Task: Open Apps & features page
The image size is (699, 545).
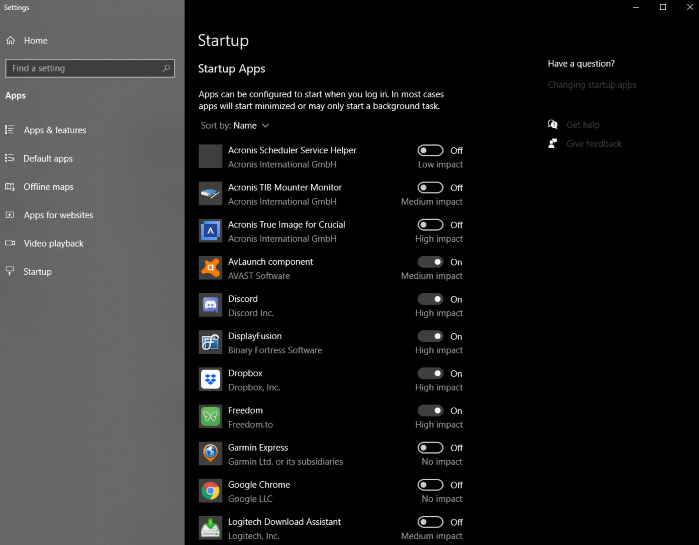Action: 55,130
